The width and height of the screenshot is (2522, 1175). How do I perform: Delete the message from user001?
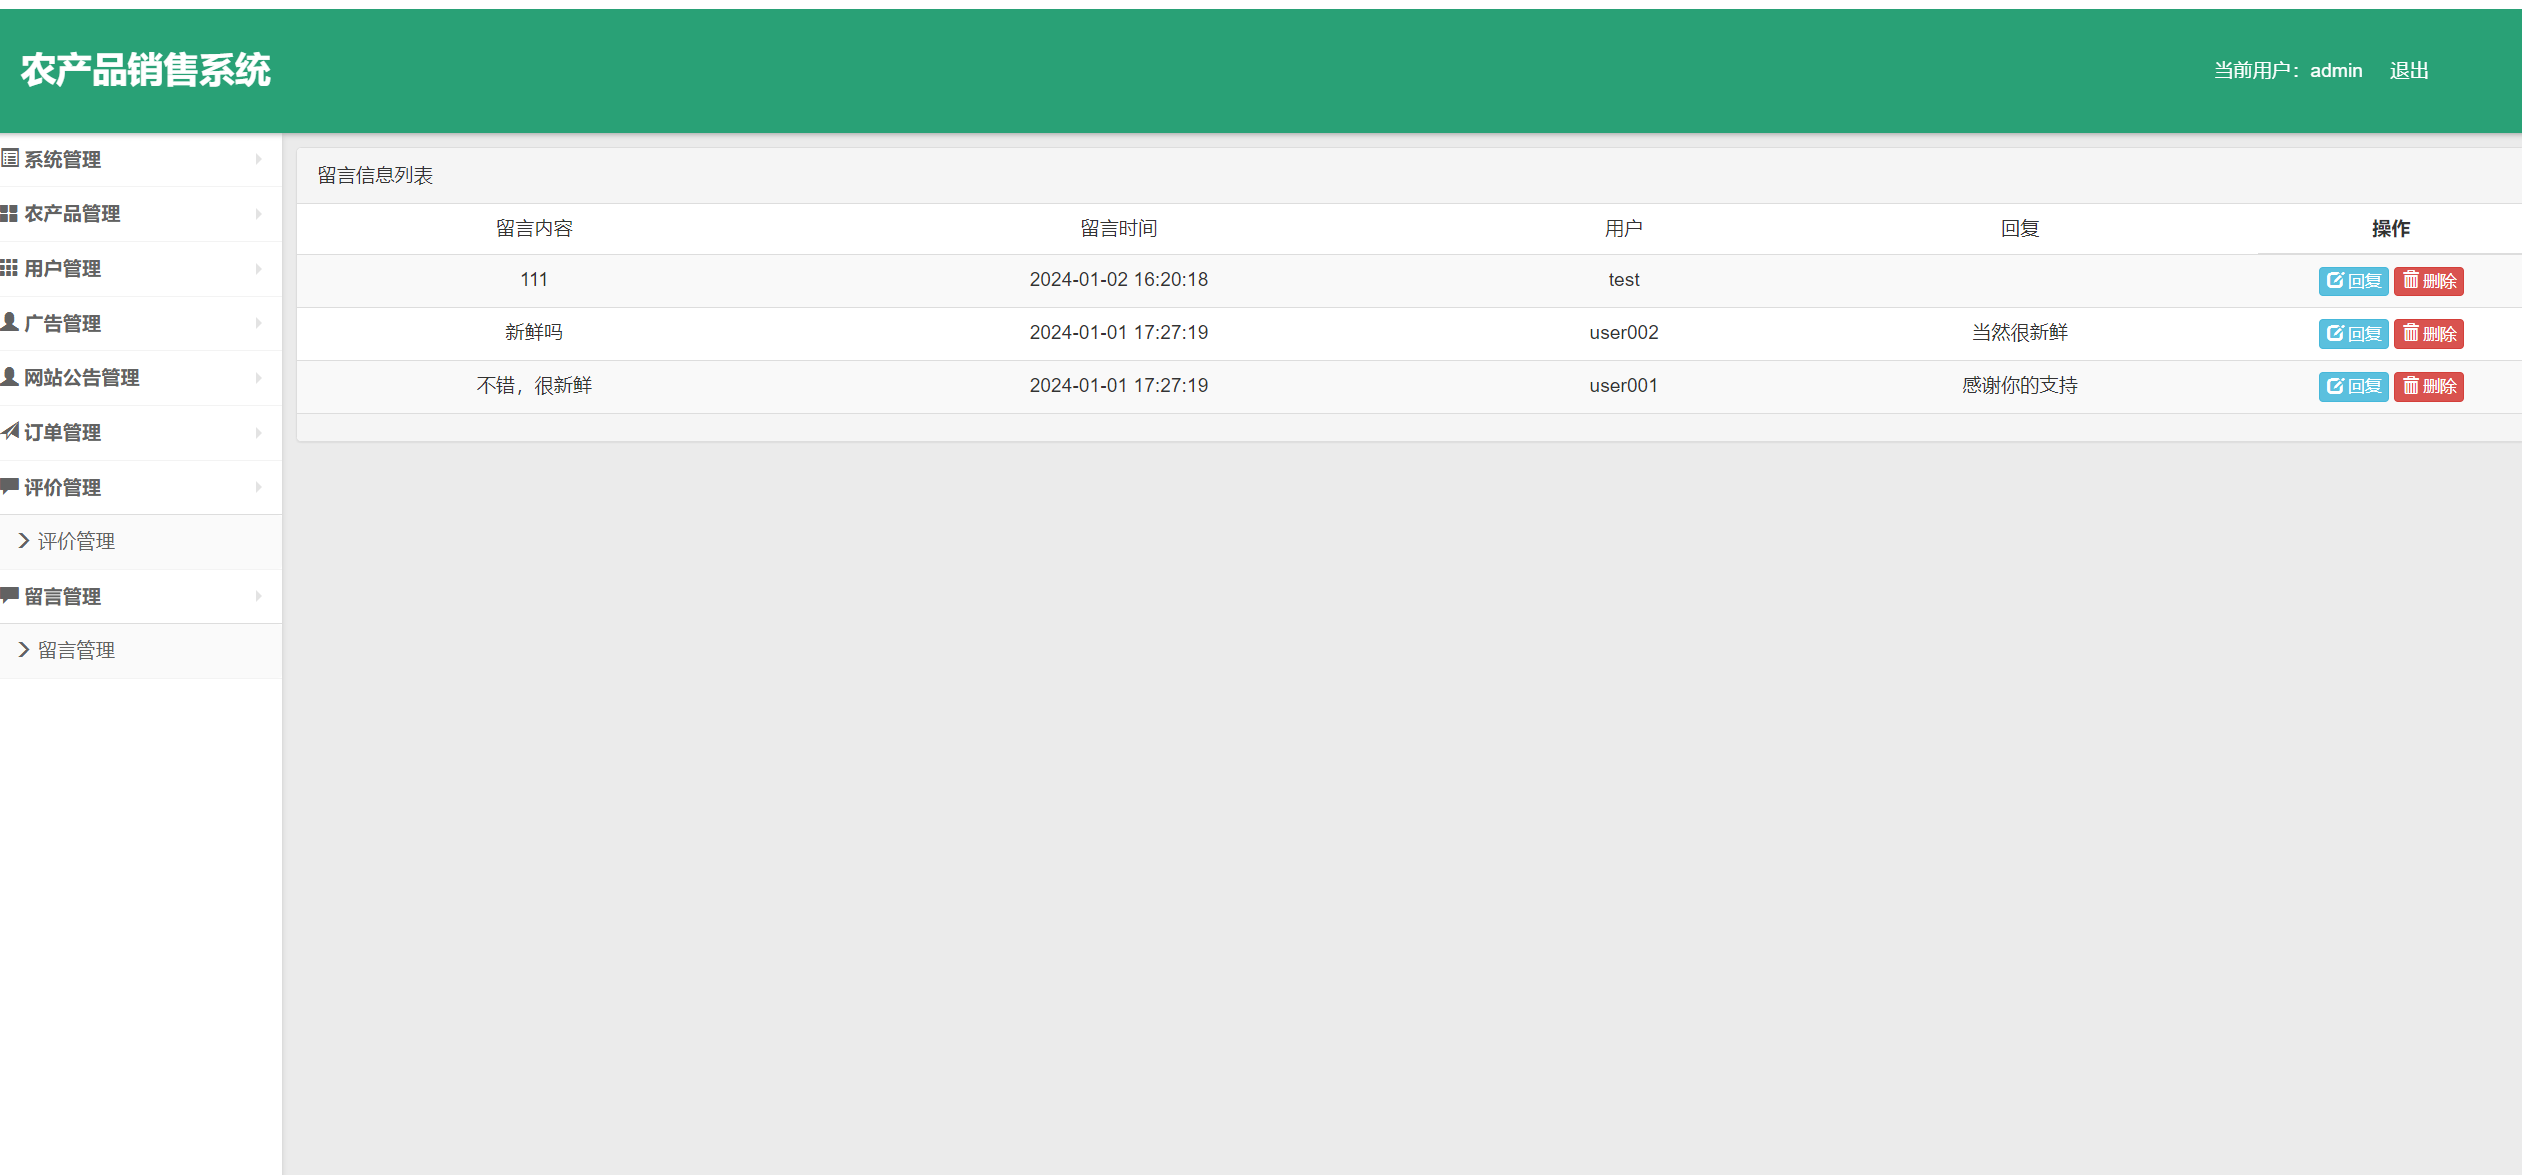click(x=2428, y=387)
